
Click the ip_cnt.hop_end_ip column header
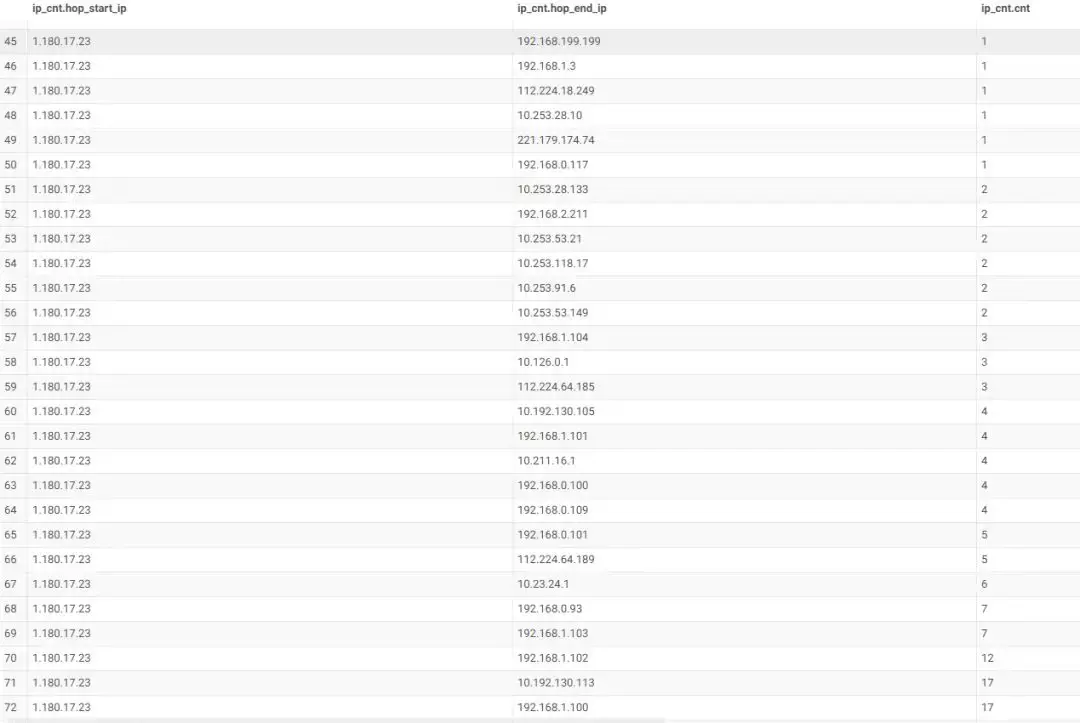pyautogui.click(x=561, y=8)
